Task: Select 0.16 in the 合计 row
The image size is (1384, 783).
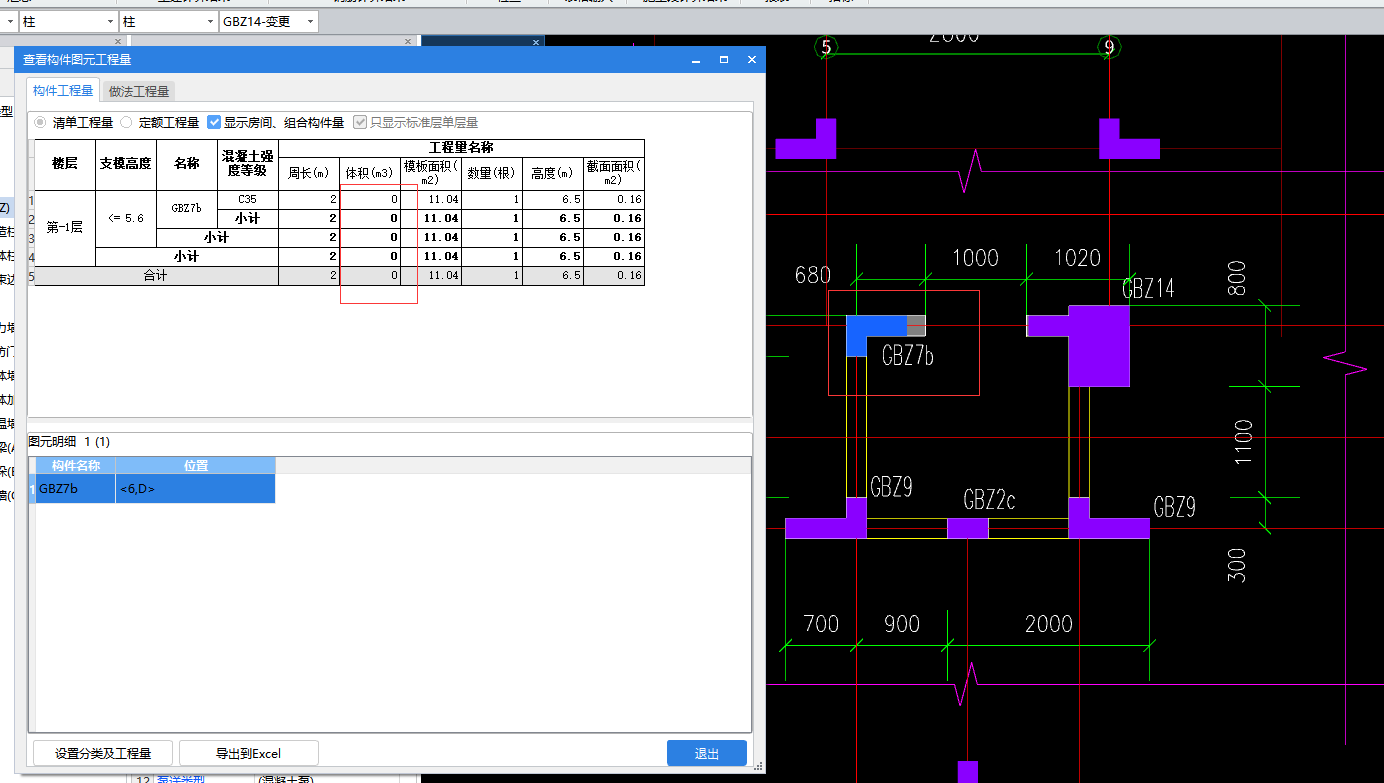Action: (x=614, y=275)
